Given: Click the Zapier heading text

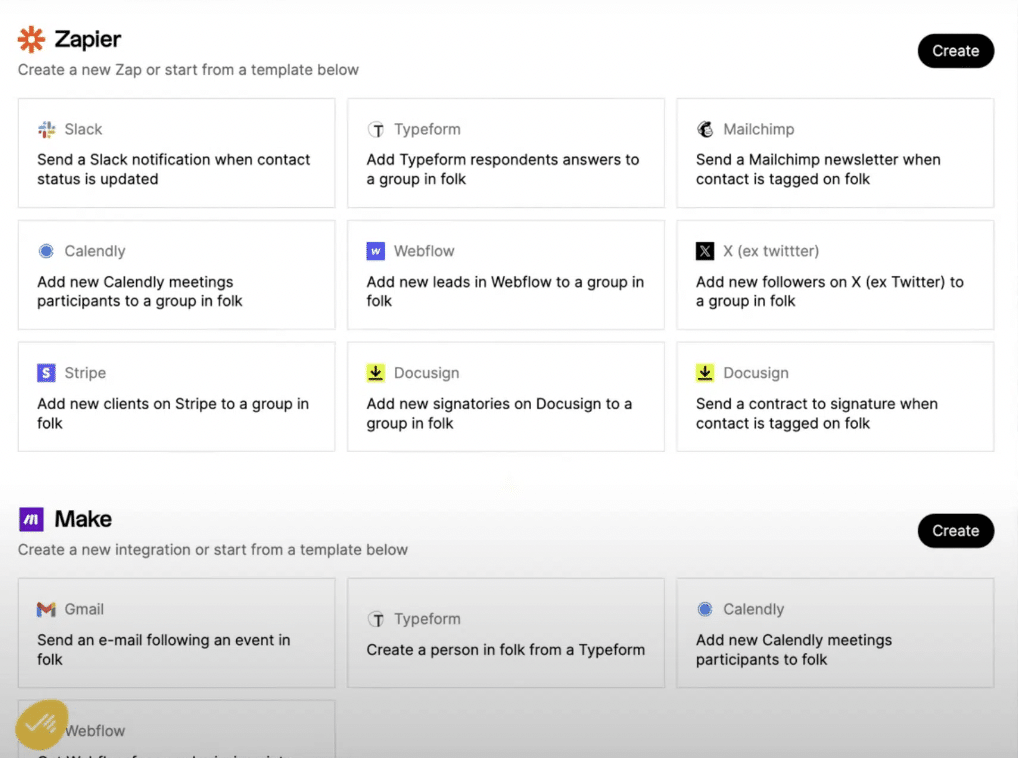Looking at the screenshot, I should [x=88, y=40].
